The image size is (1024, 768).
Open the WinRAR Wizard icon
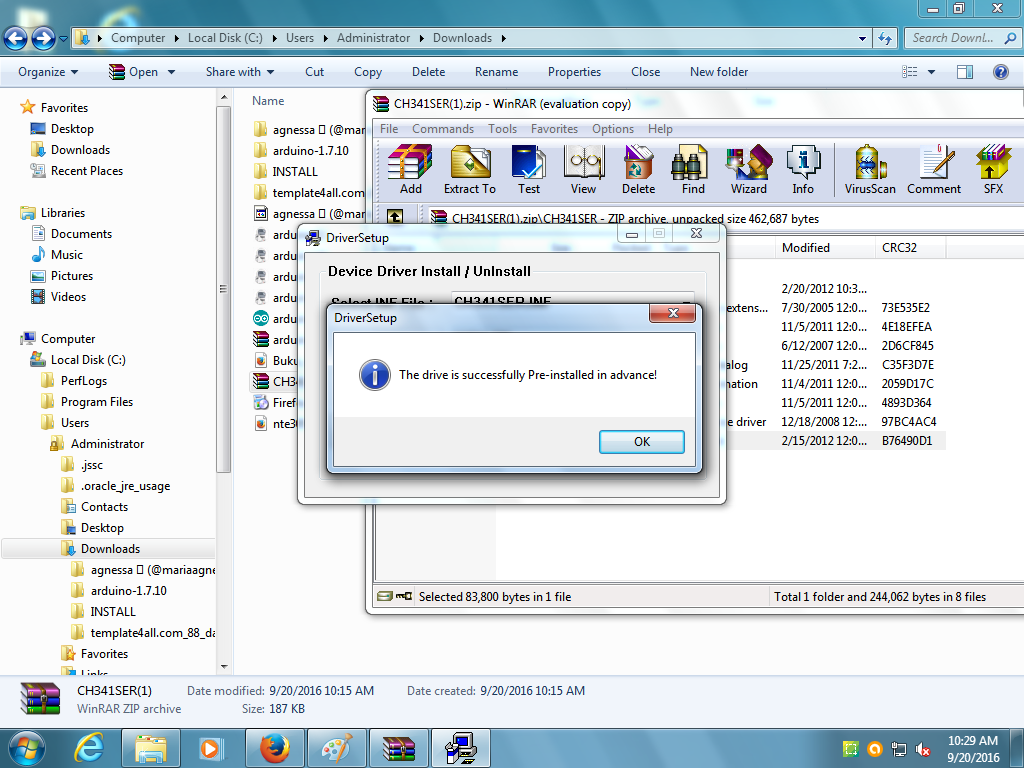pyautogui.click(x=748, y=170)
